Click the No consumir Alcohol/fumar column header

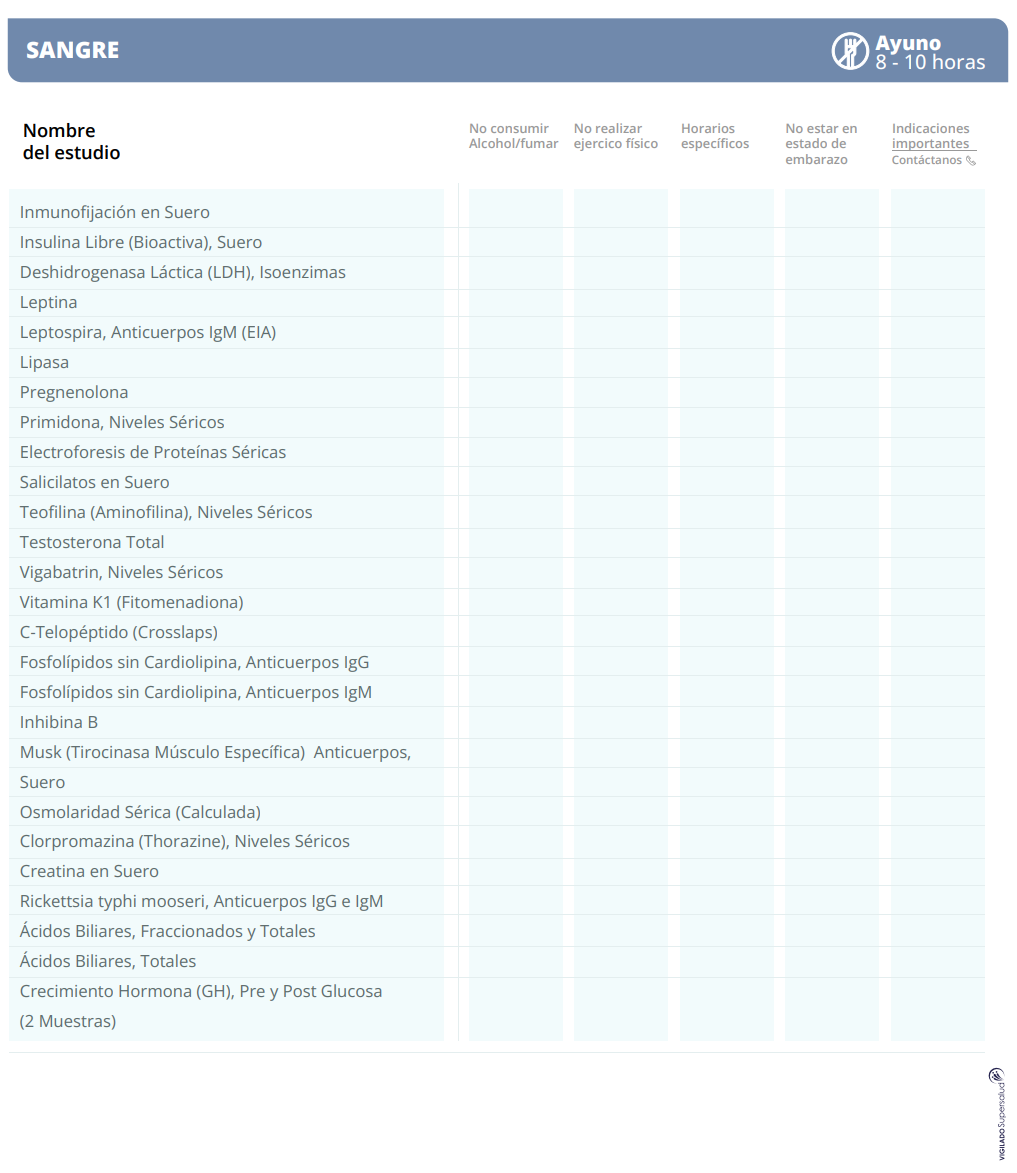[x=513, y=136]
